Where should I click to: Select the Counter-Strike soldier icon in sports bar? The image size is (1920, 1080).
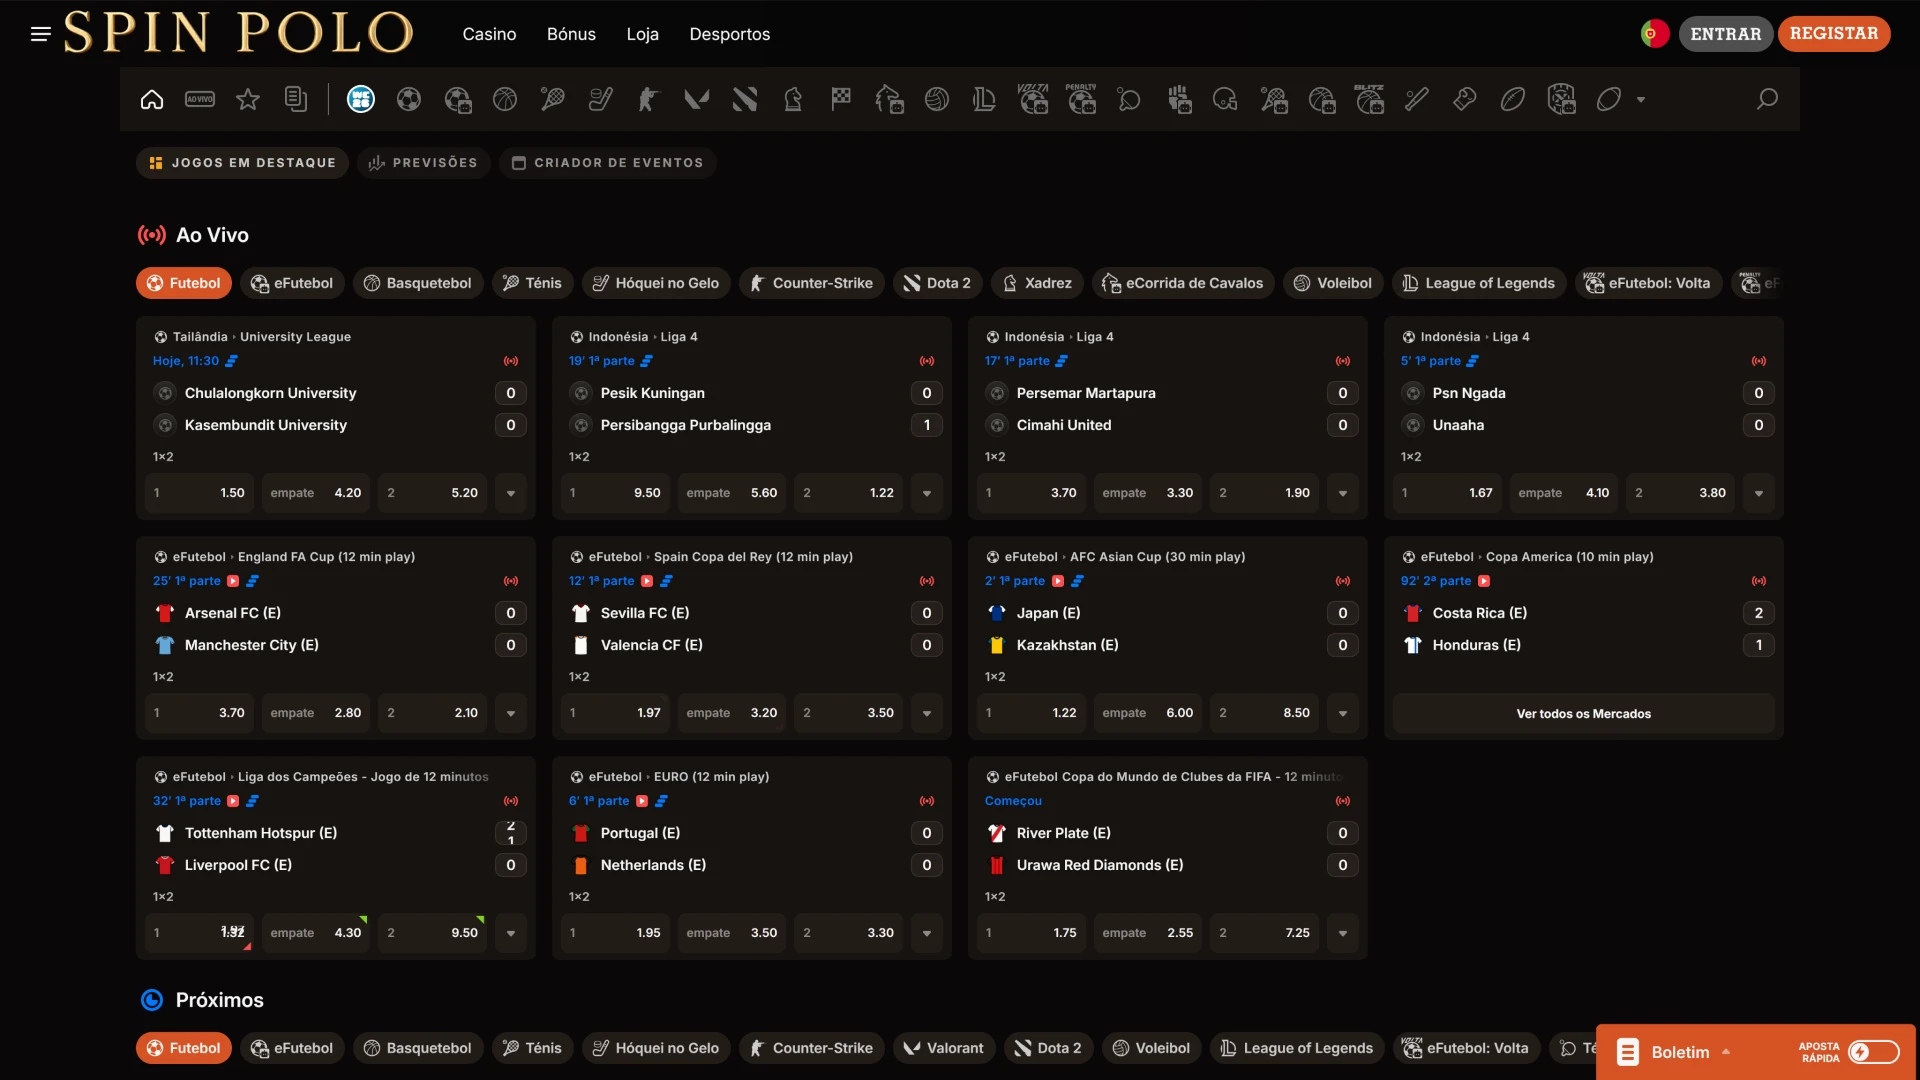tap(649, 99)
